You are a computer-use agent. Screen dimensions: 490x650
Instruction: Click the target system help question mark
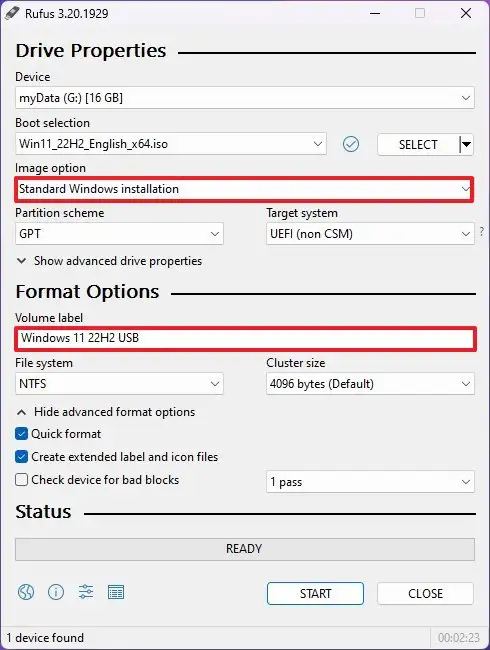[481, 231]
